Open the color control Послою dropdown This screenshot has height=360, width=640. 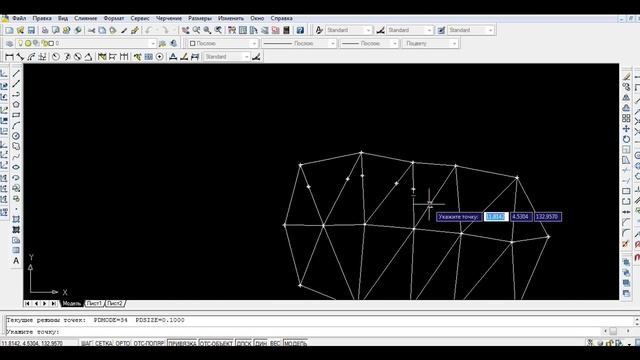point(223,43)
